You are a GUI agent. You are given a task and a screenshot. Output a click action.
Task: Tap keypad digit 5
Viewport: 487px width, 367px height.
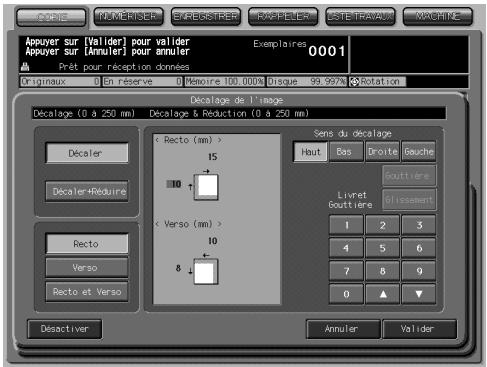click(382, 248)
